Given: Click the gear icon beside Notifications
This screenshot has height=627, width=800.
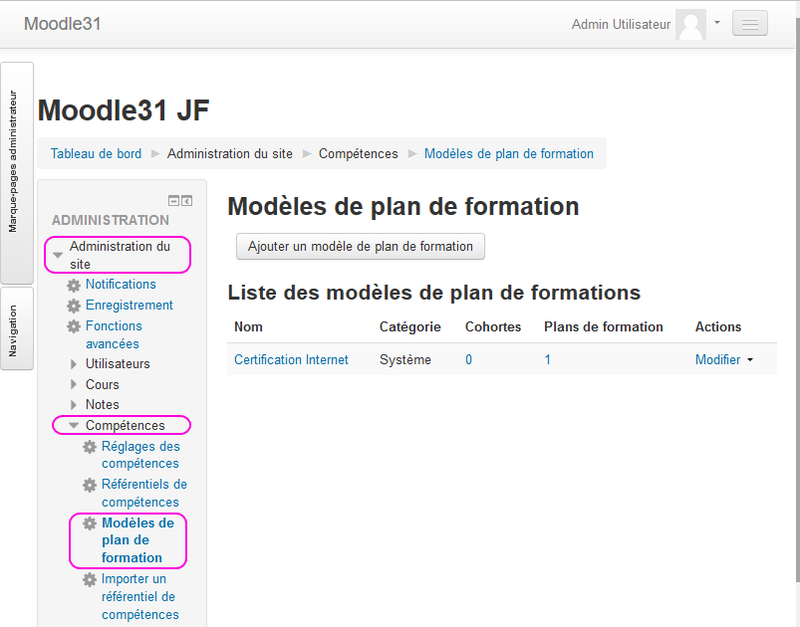Looking at the screenshot, I should [73, 285].
